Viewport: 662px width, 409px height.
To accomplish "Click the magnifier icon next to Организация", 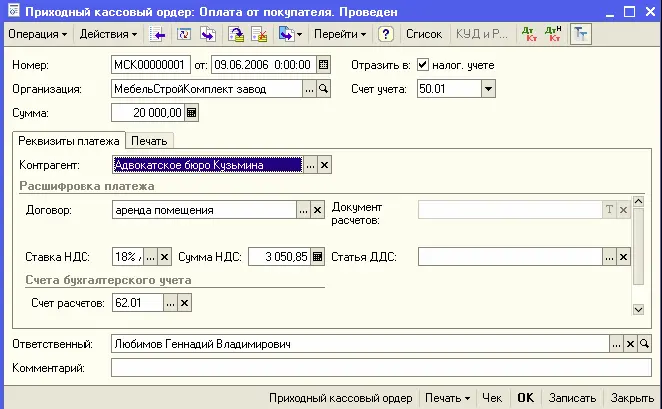I will (x=323, y=89).
